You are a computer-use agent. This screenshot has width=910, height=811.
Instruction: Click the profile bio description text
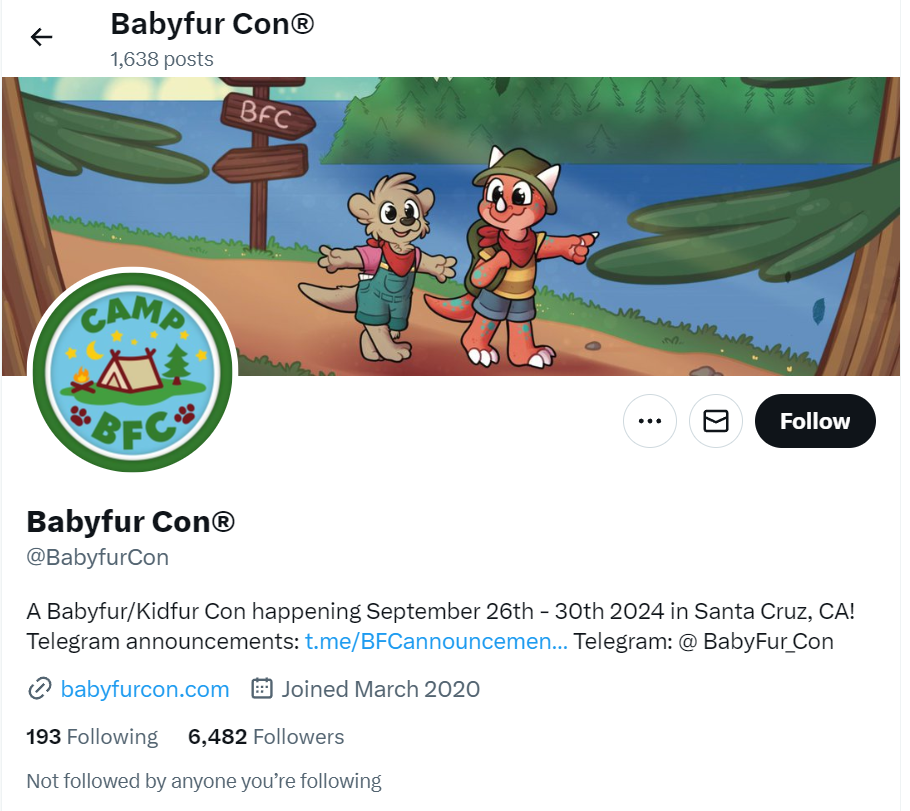tap(440, 626)
